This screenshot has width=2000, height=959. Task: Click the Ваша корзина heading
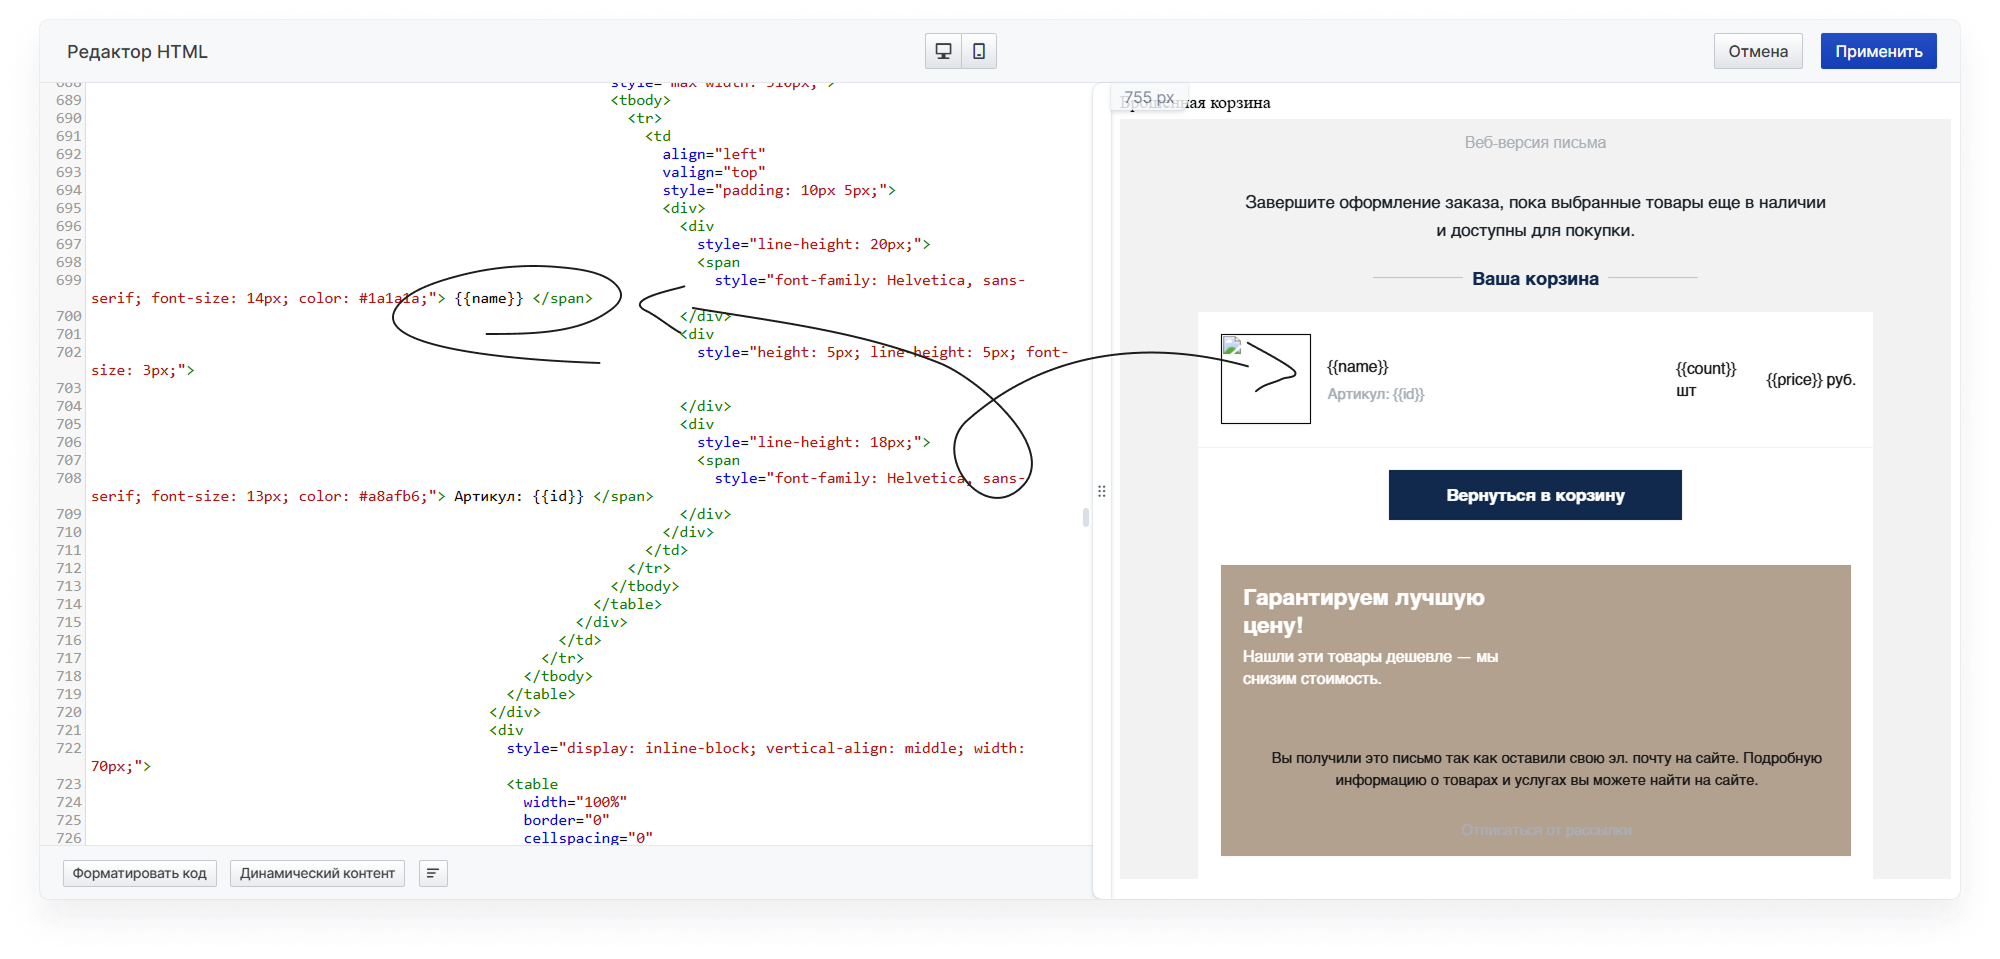1535,279
